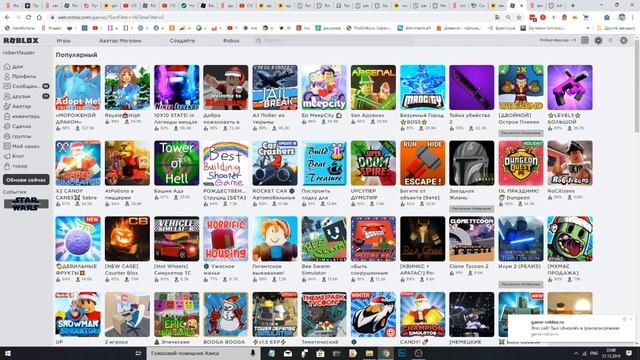Open the друзья friends sidebar icon
Screen dimensions: 640x360
click(7, 96)
